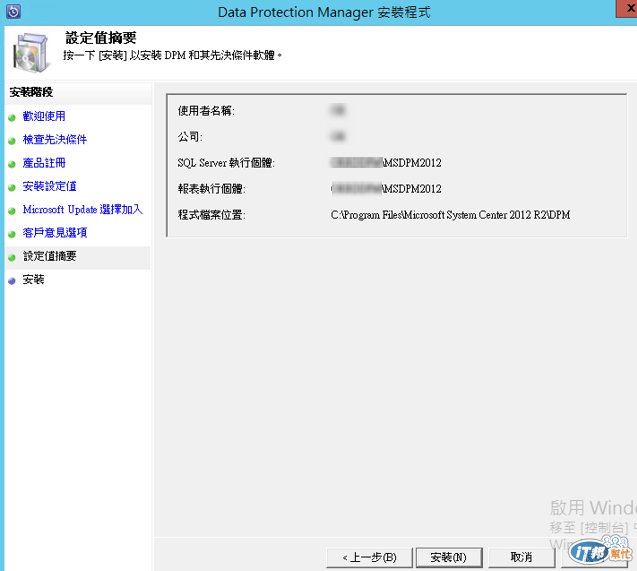Click the 使用者名稱 label
This screenshot has width=637, height=571.
[206, 111]
